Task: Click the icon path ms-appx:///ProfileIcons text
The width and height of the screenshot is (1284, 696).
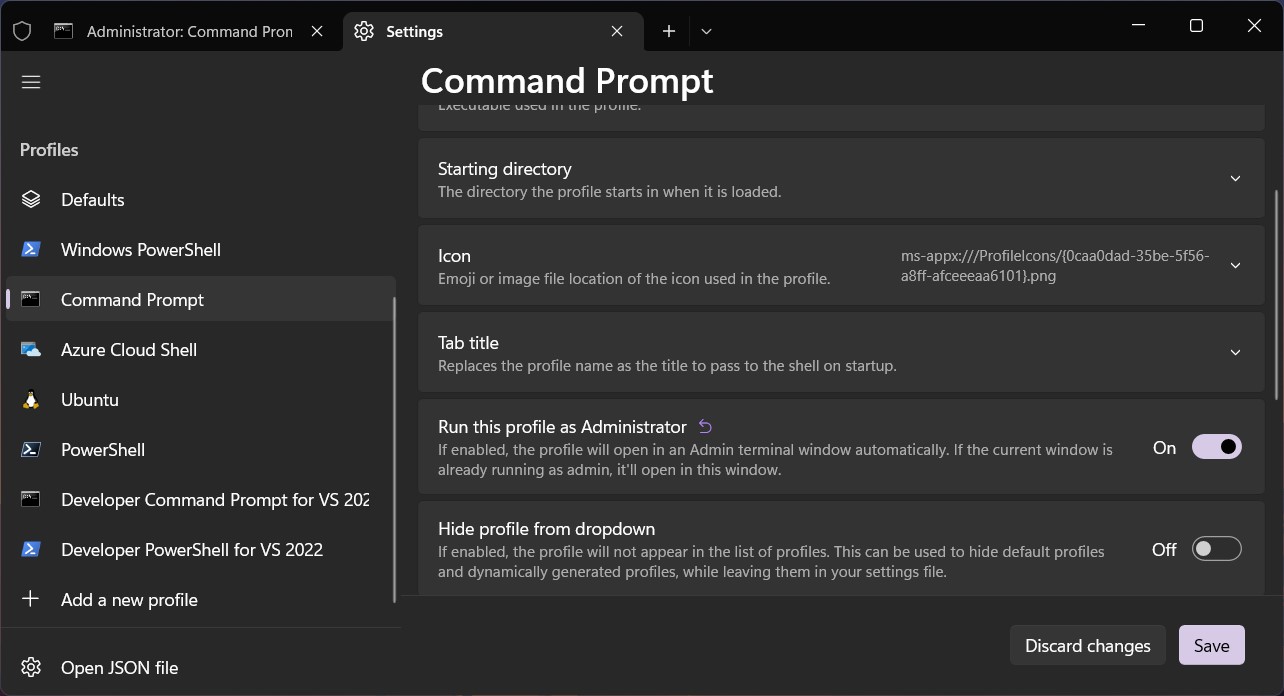Action: [x=1055, y=266]
